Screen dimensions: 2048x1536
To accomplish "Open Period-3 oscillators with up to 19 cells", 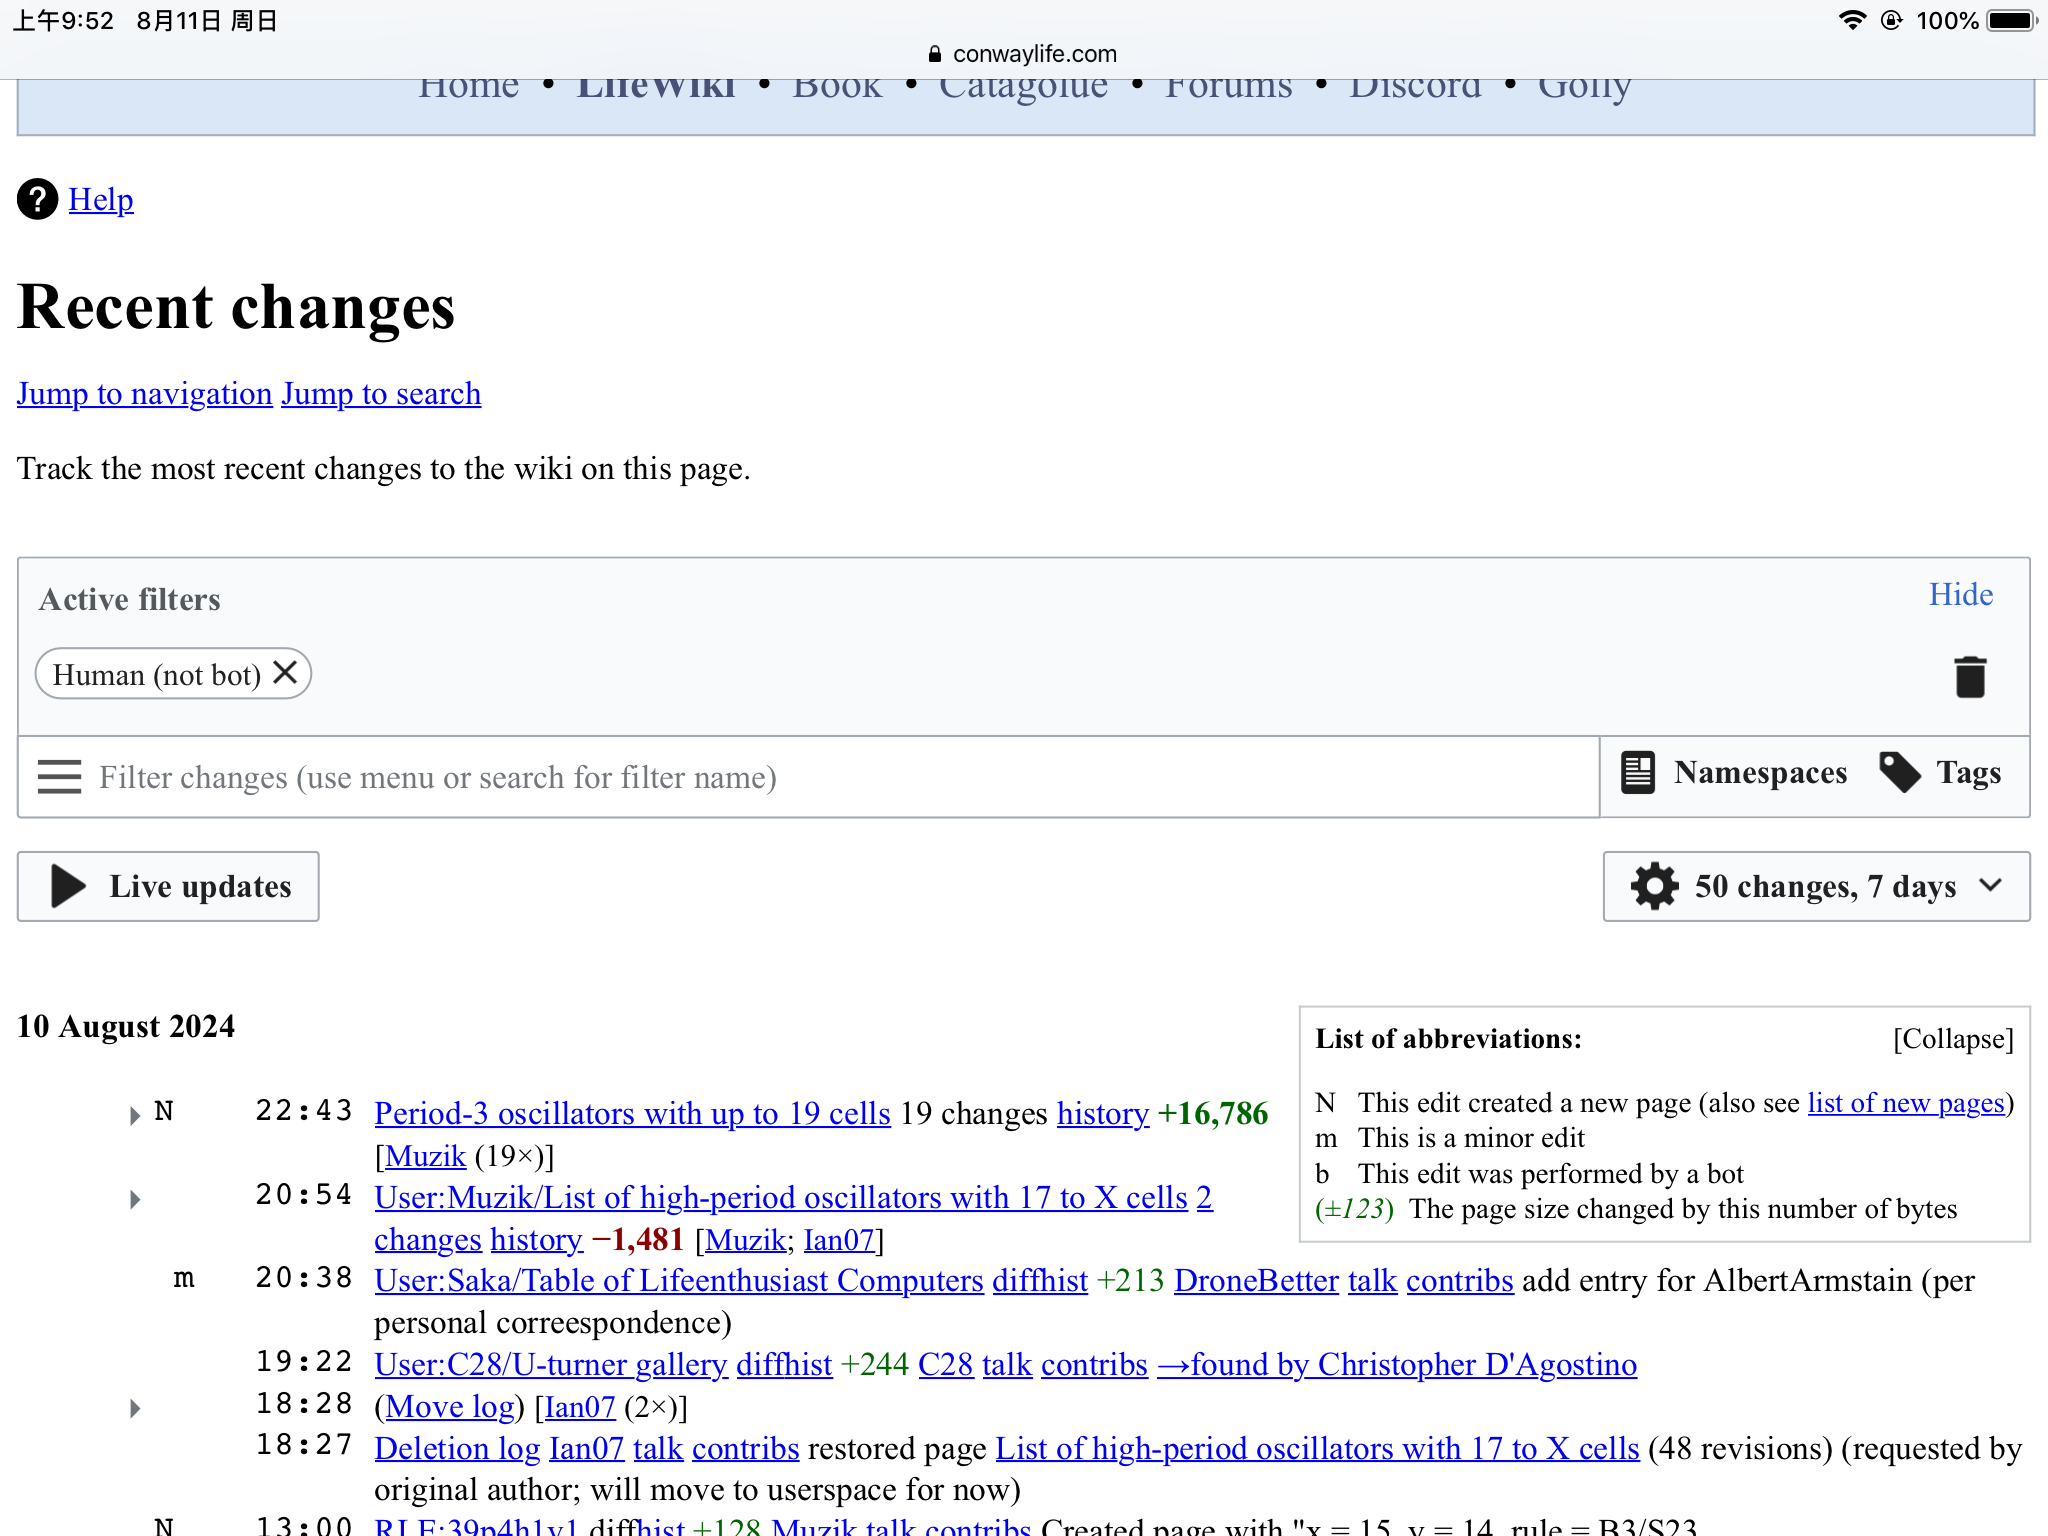I will point(632,1113).
